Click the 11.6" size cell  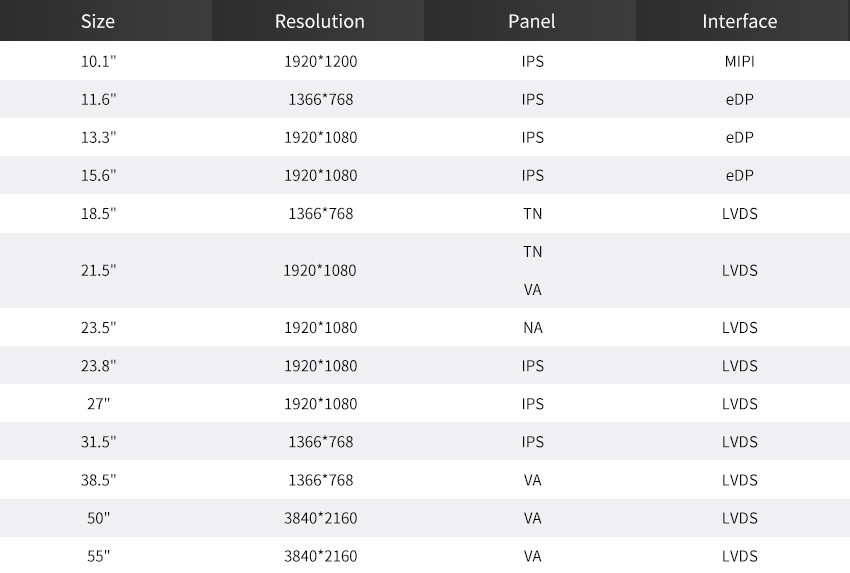pyautogui.click(x=99, y=100)
